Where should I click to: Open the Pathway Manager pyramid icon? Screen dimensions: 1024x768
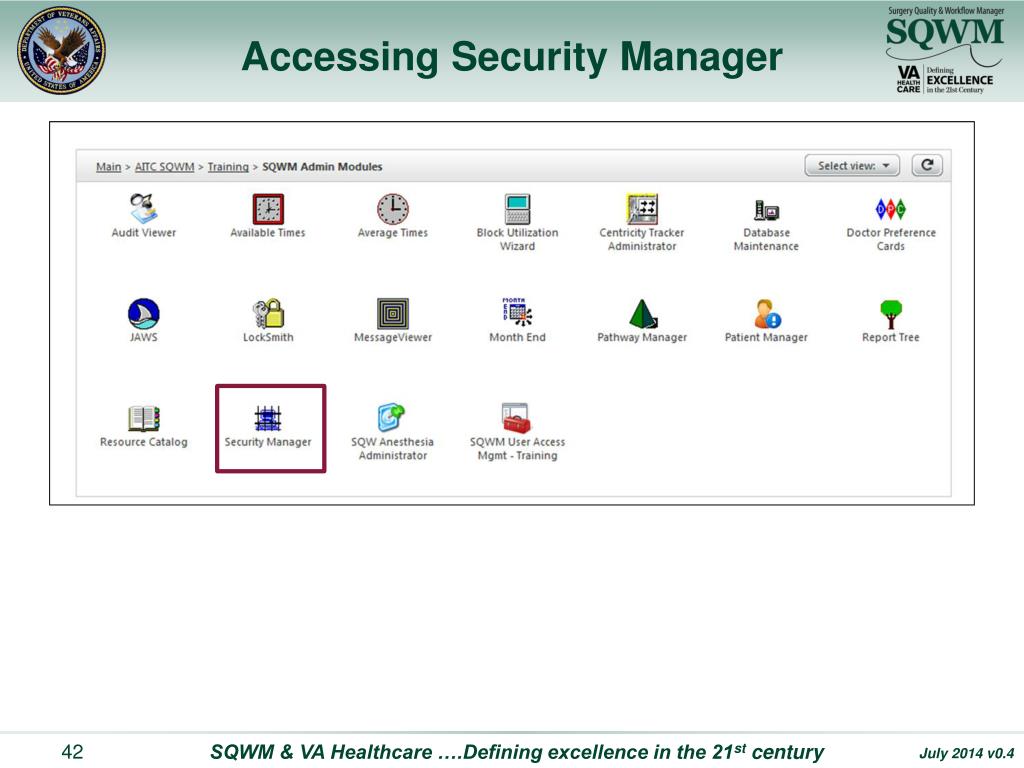[x=643, y=313]
